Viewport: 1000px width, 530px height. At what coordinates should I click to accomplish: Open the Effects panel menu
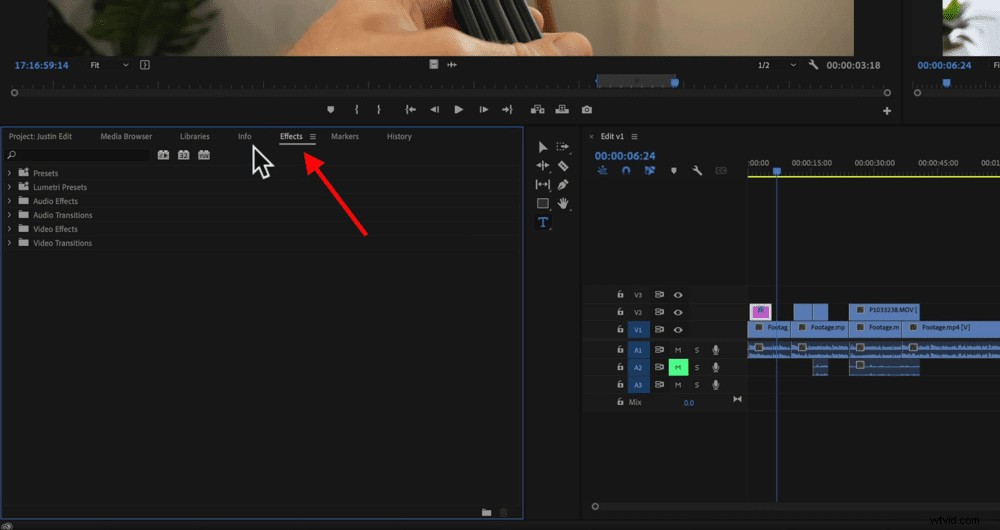coord(312,136)
